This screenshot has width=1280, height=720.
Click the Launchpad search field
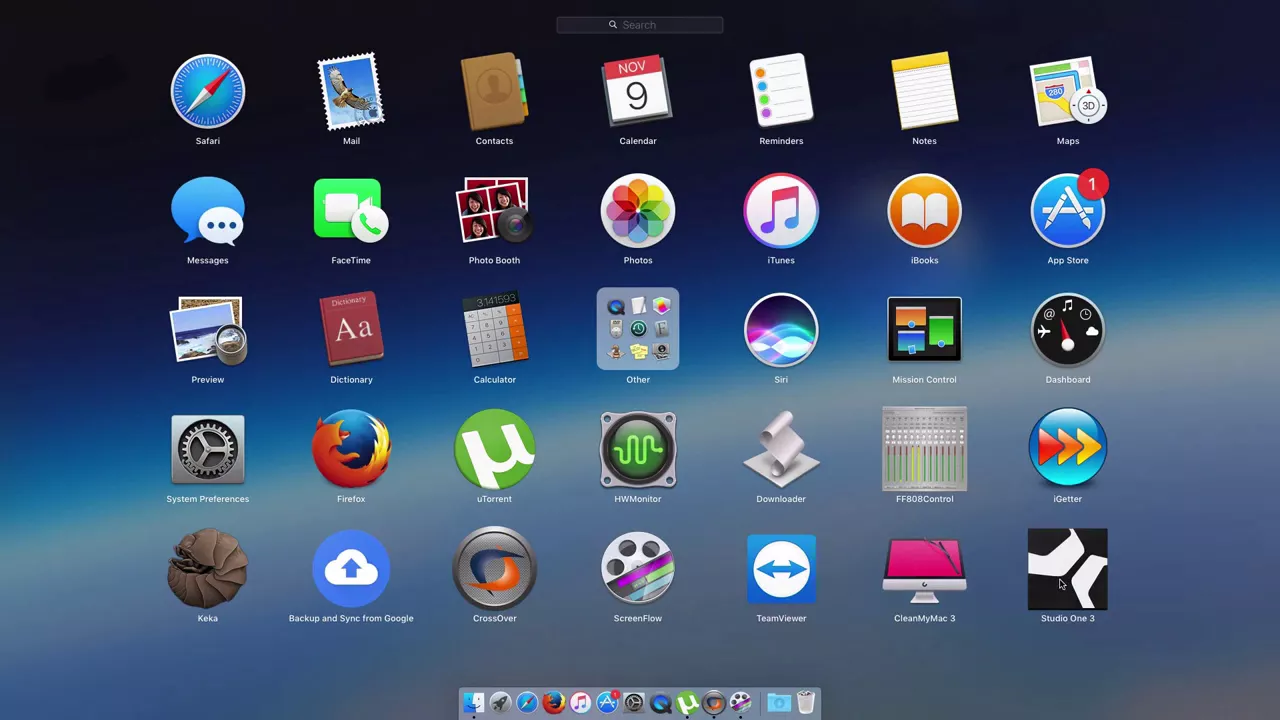(x=640, y=25)
